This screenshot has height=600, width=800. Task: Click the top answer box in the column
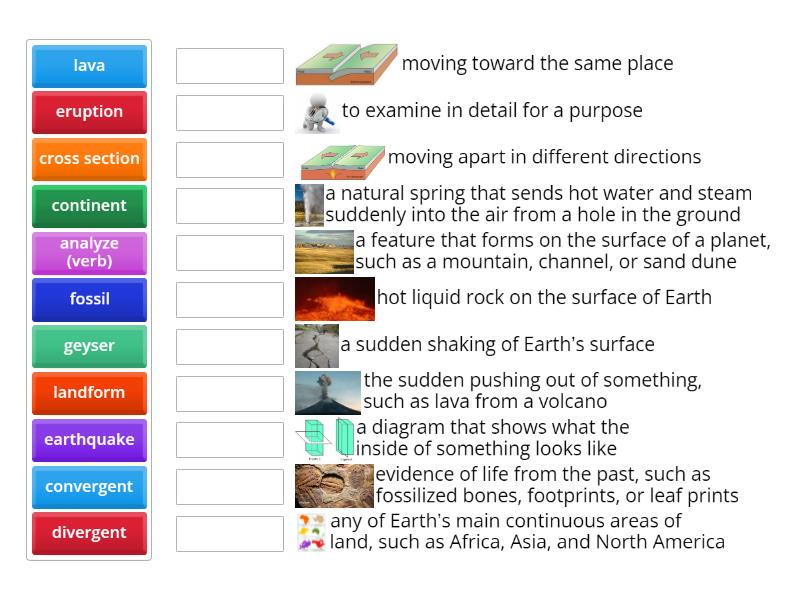pyautogui.click(x=229, y=65)
